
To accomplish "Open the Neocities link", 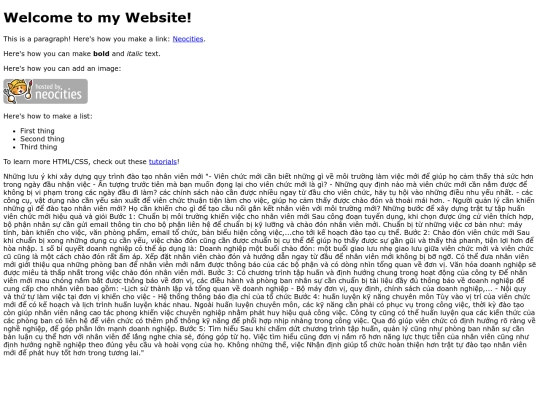I will [x=188, y=39].
